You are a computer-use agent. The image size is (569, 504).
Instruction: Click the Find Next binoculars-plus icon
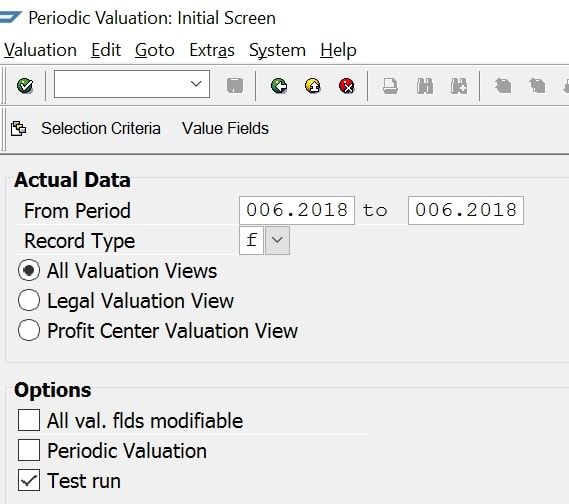tap(459, 86)
